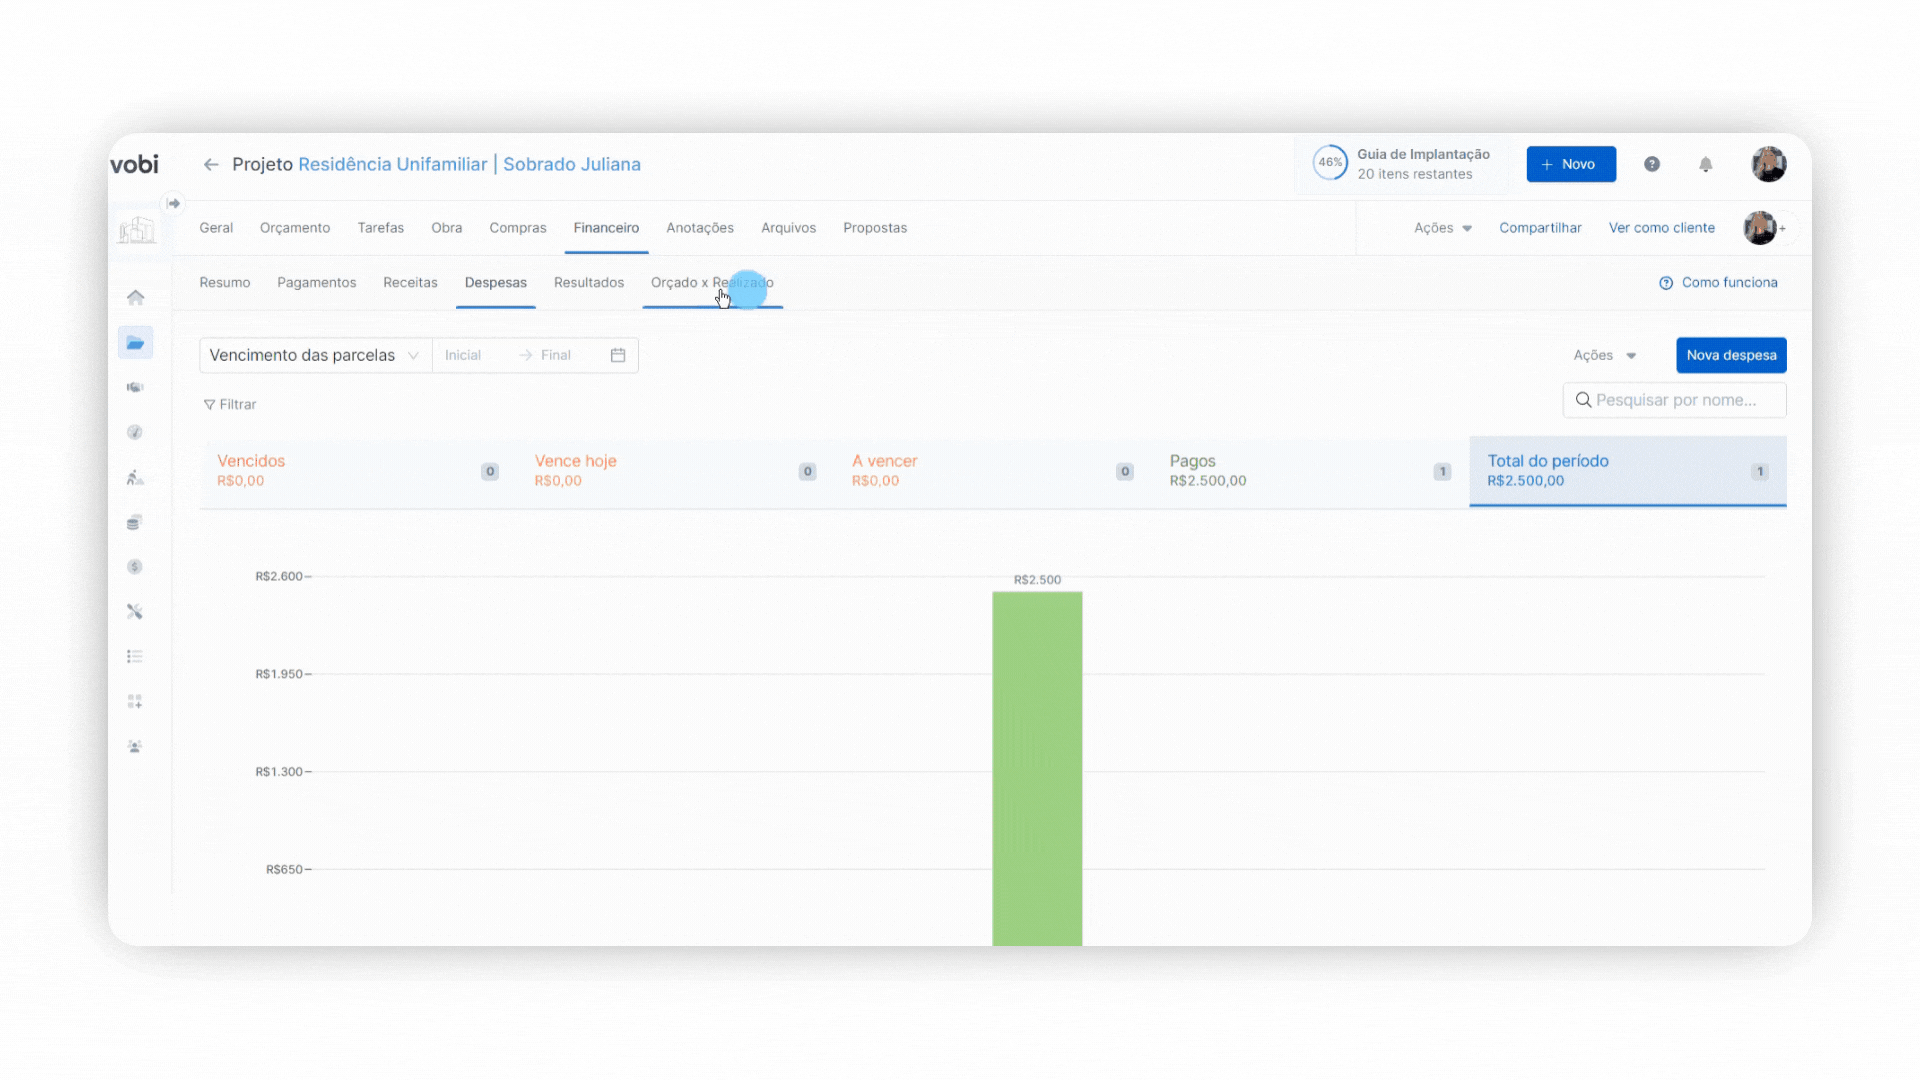The width and height of the screenshot is (1920, 1080).
Task: Open the Compartilhar link
Action: (1540, 228)
